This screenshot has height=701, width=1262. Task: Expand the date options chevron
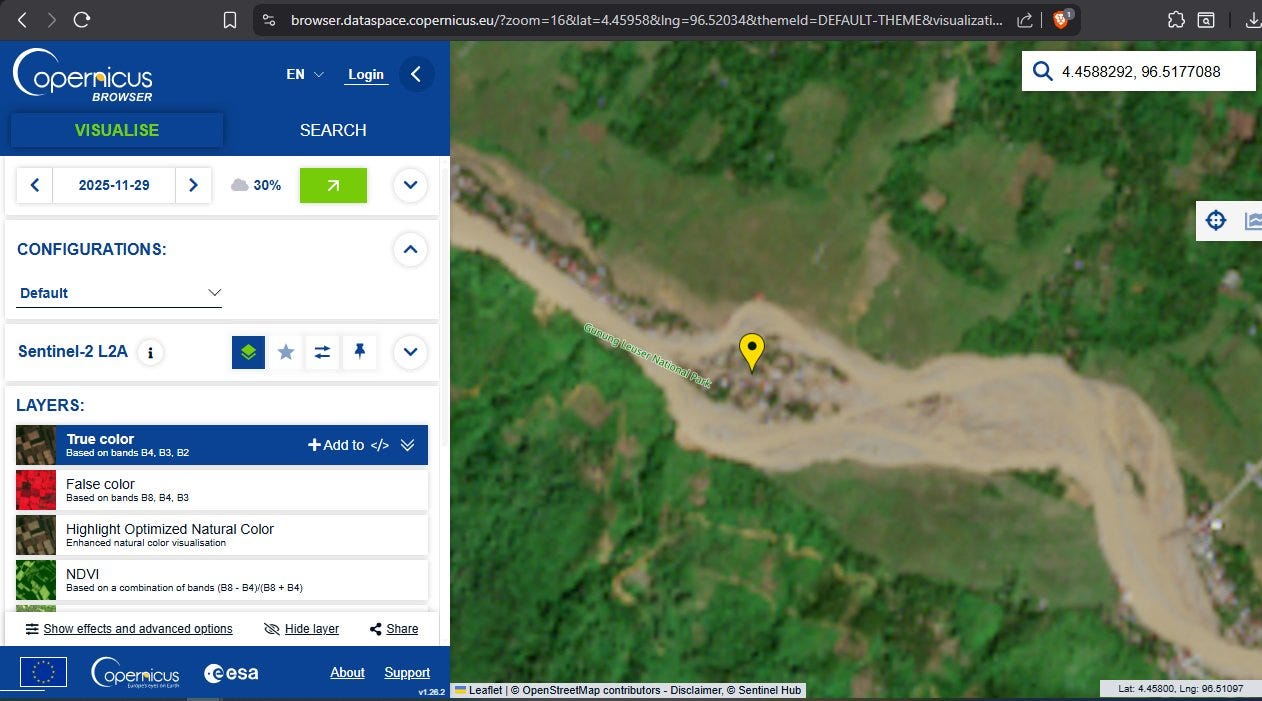pos(410,185)
